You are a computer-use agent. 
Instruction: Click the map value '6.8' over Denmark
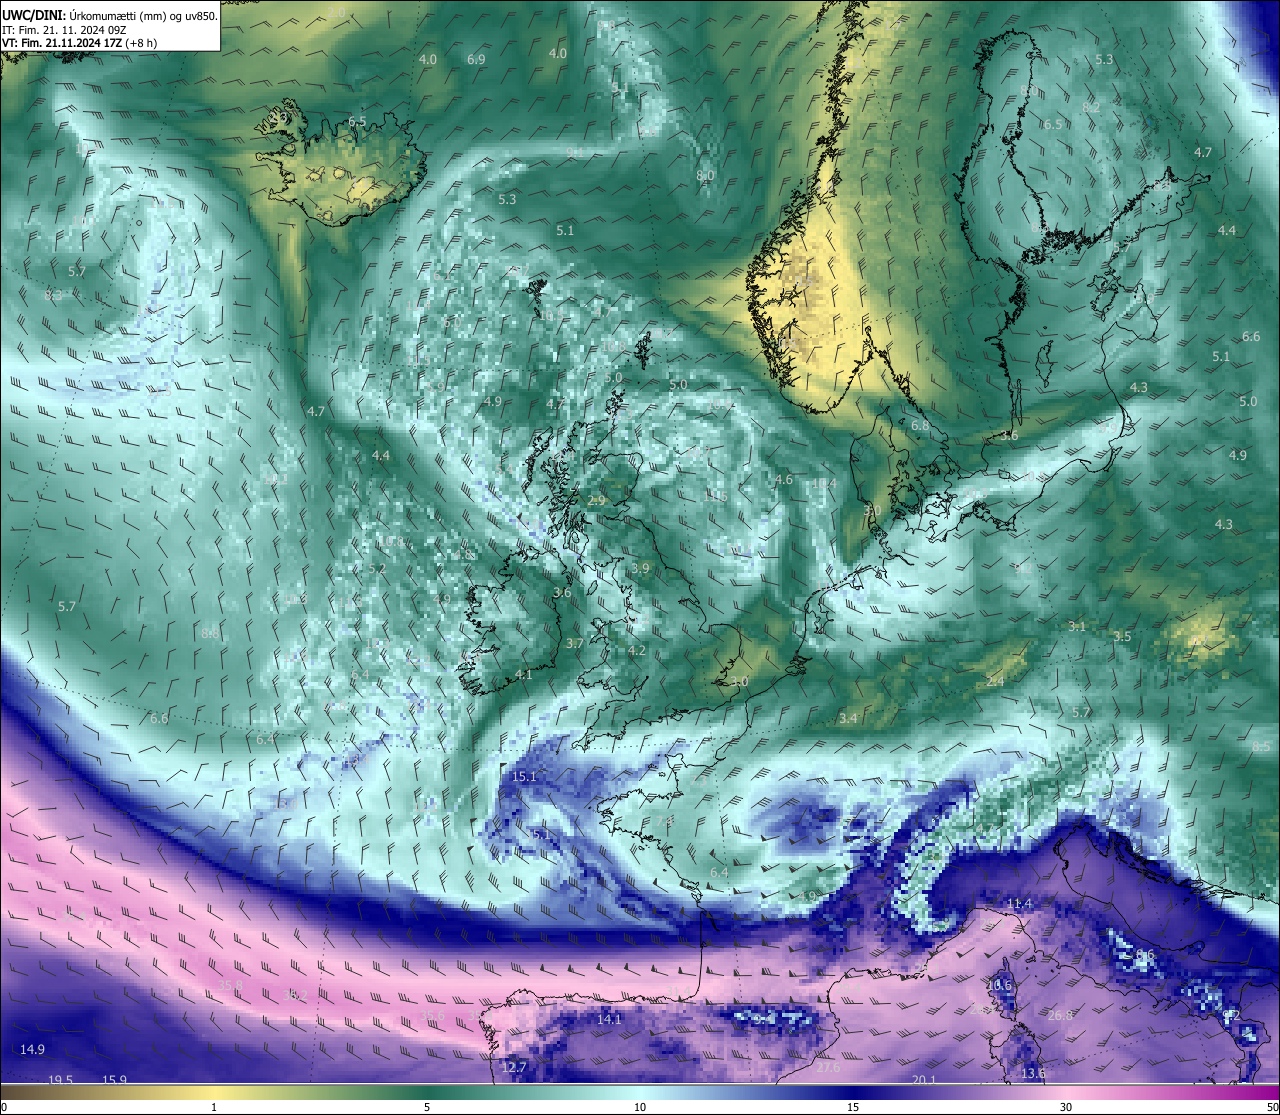coord(920,425)
